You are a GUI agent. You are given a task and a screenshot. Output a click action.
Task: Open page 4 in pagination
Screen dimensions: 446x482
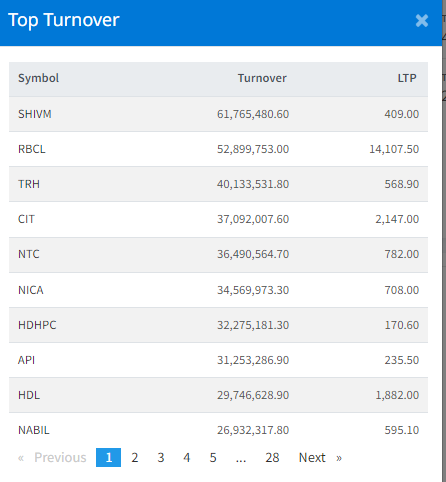(x=187, y=457)
